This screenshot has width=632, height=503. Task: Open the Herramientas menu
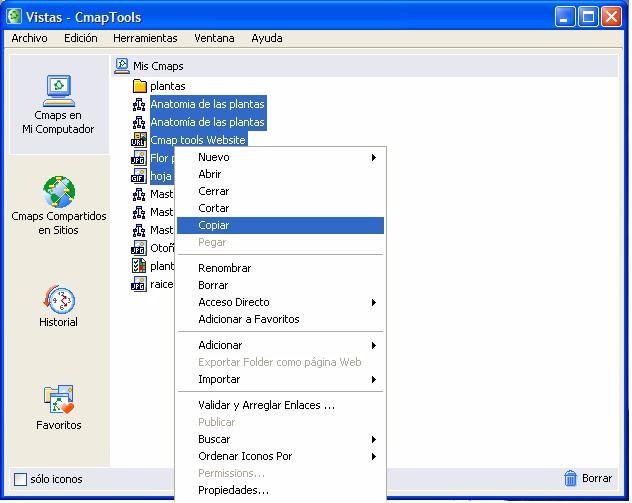(x=145, y=38)
